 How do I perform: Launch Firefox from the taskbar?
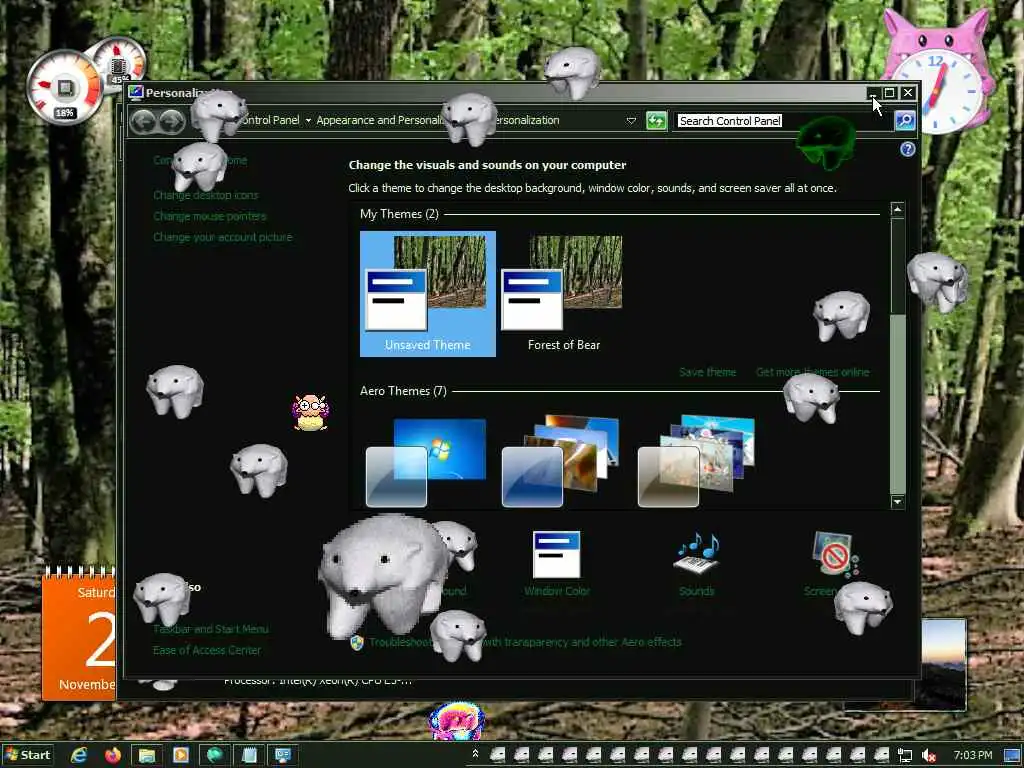click(x=112, y=756)
